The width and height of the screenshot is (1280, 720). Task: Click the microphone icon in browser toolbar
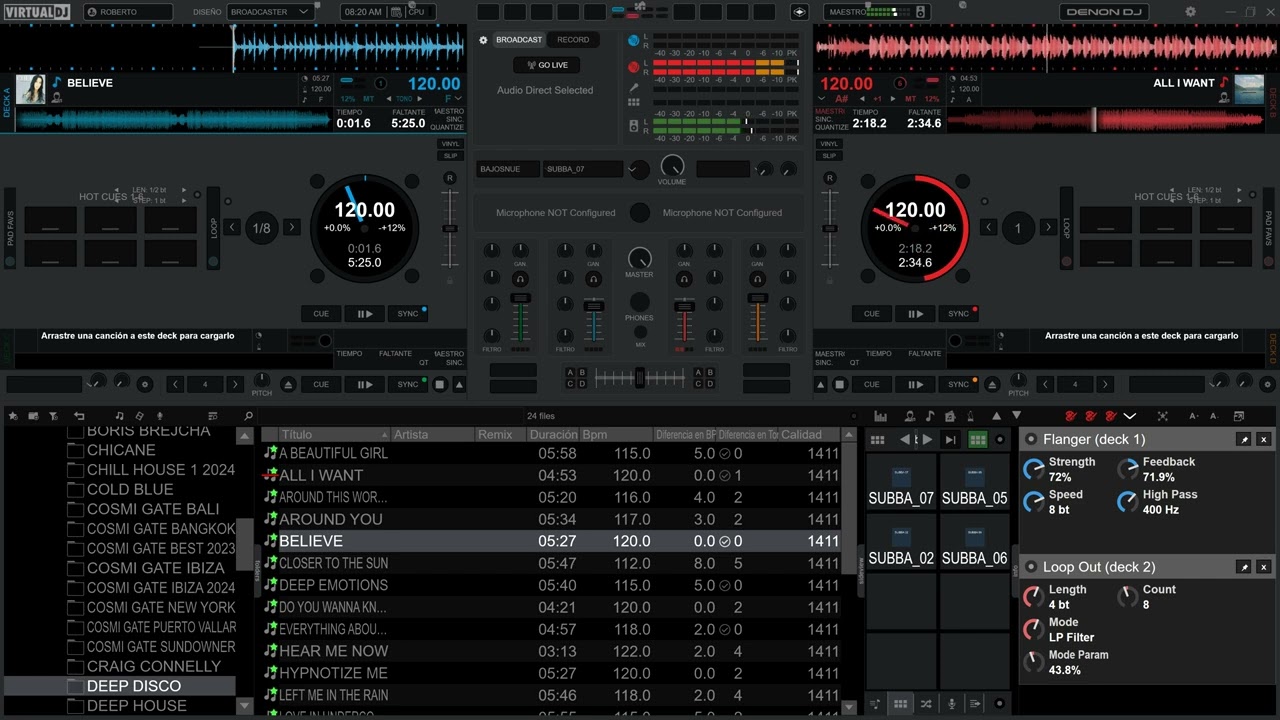160,416
